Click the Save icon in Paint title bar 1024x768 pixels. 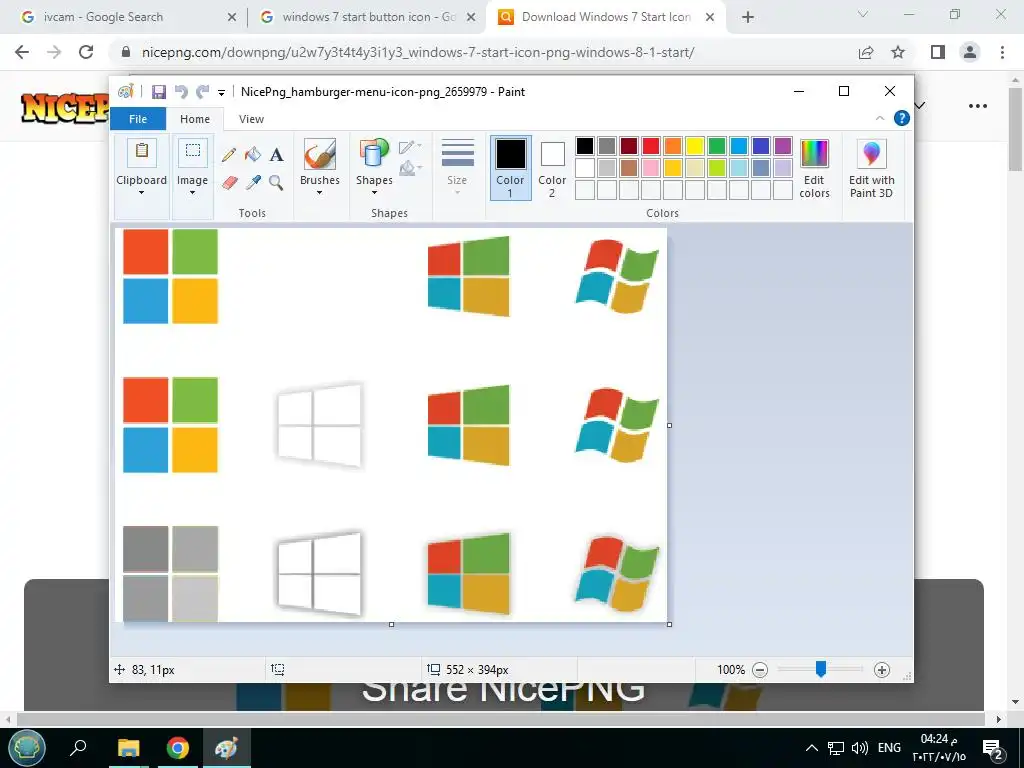click(x=159, y=92)
